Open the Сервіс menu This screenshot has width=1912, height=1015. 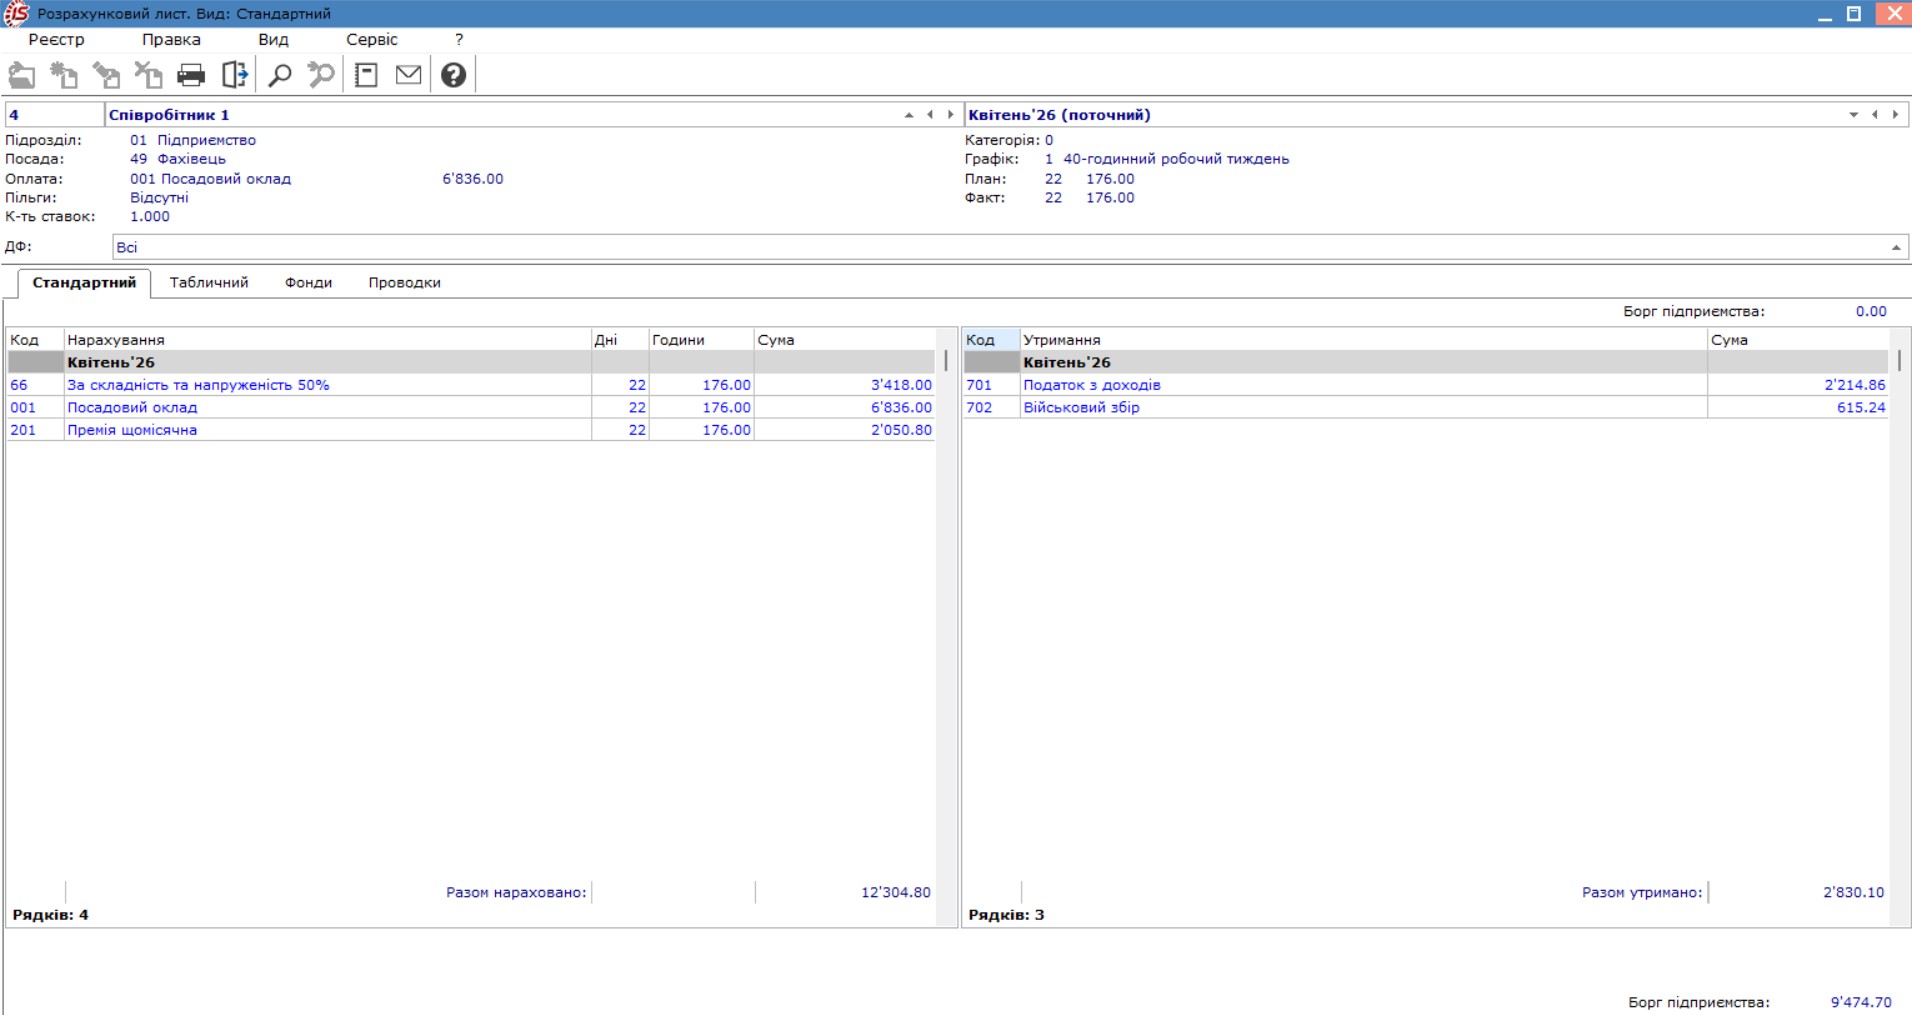371,40
